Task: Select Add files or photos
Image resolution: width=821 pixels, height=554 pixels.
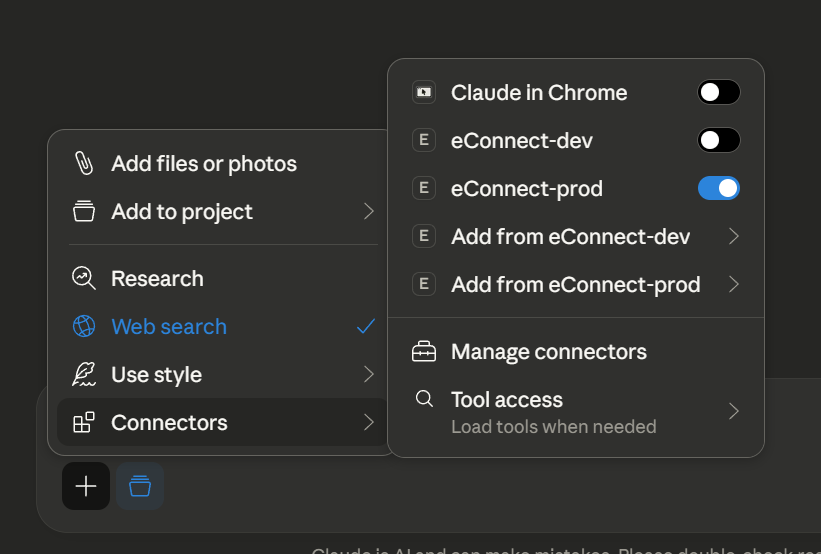Action: 223,163
